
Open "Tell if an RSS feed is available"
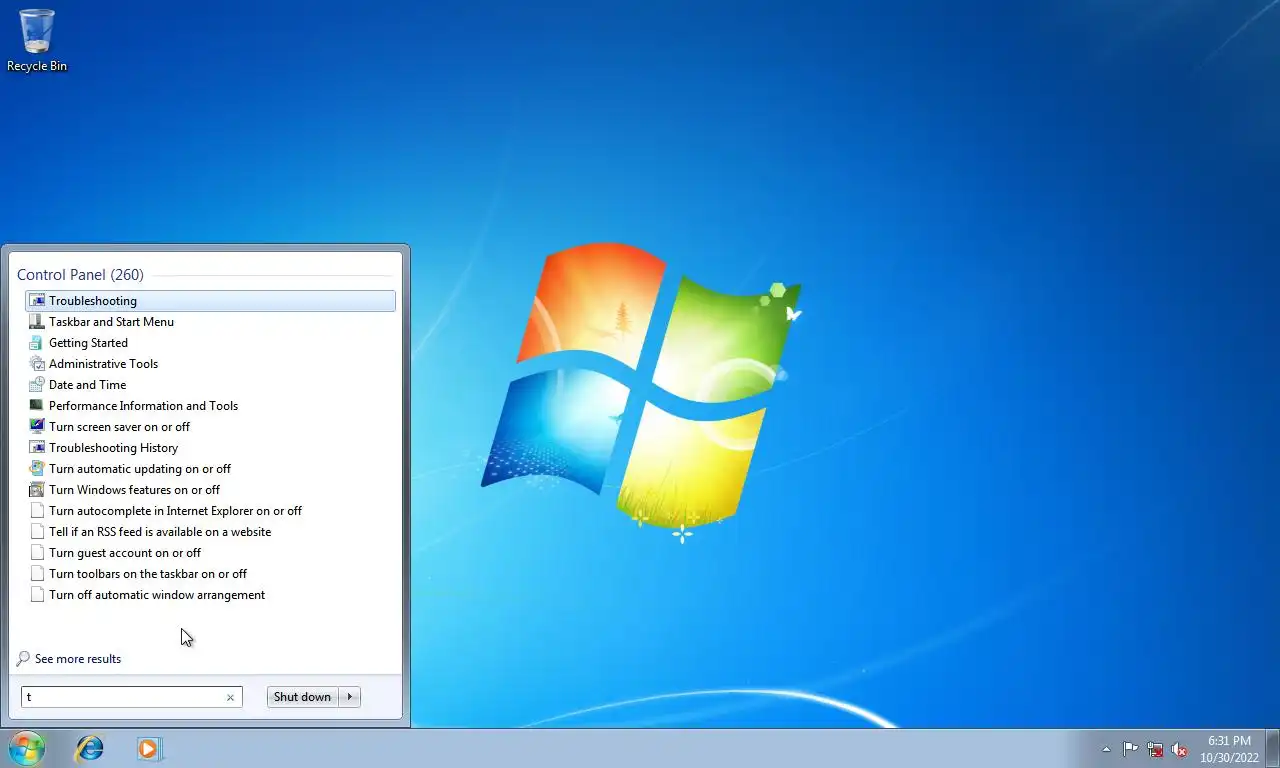(210, 532)
